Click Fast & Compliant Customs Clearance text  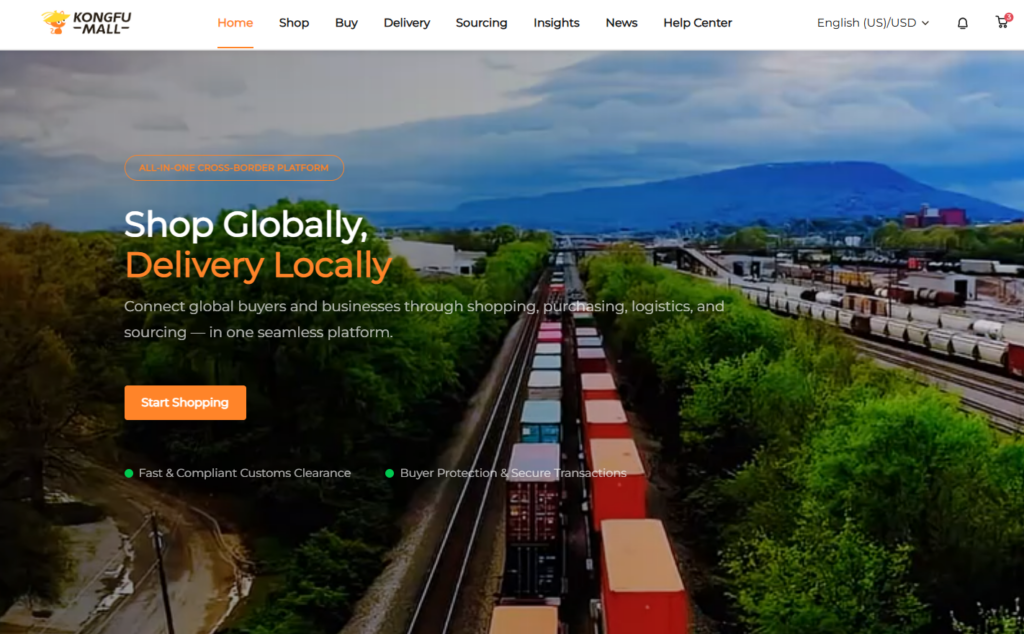point(245,473)
